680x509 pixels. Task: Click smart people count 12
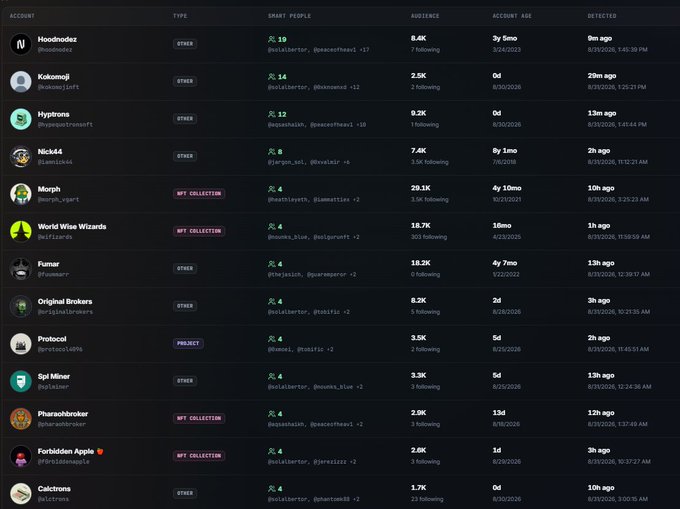(282, 114)
